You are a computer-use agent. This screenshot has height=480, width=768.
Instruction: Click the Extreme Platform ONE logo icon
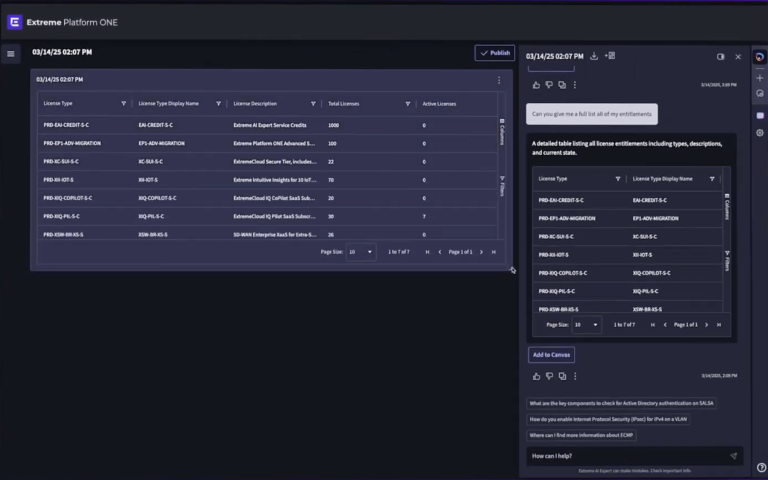point(15,22)
